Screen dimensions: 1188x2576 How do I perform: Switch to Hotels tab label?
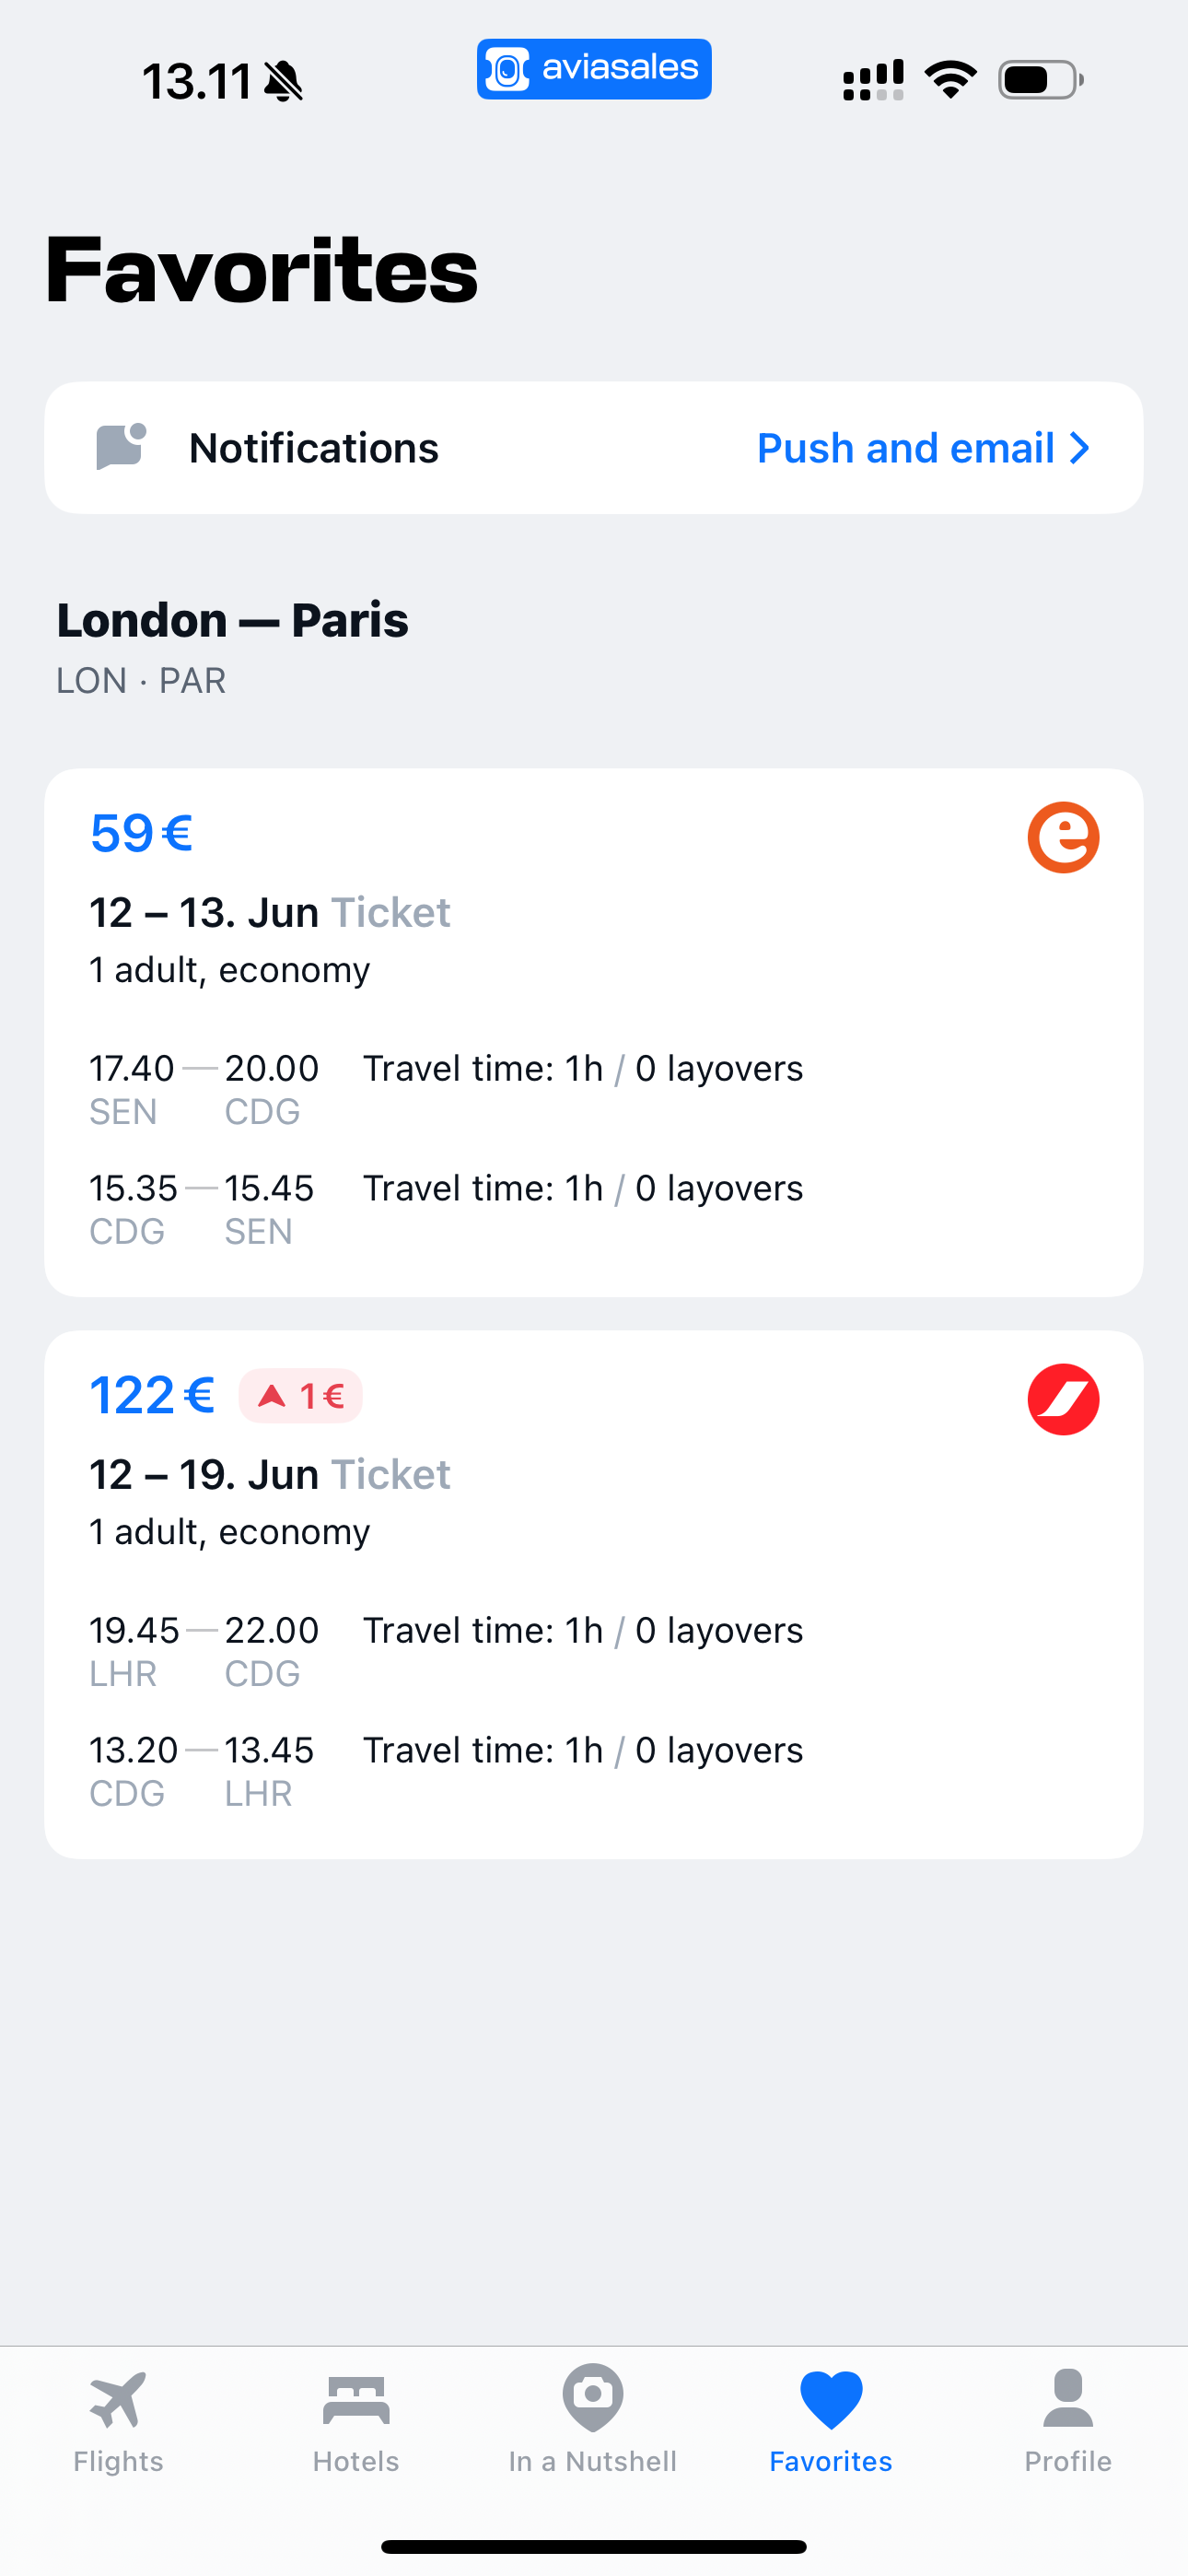pos(356,2461)
